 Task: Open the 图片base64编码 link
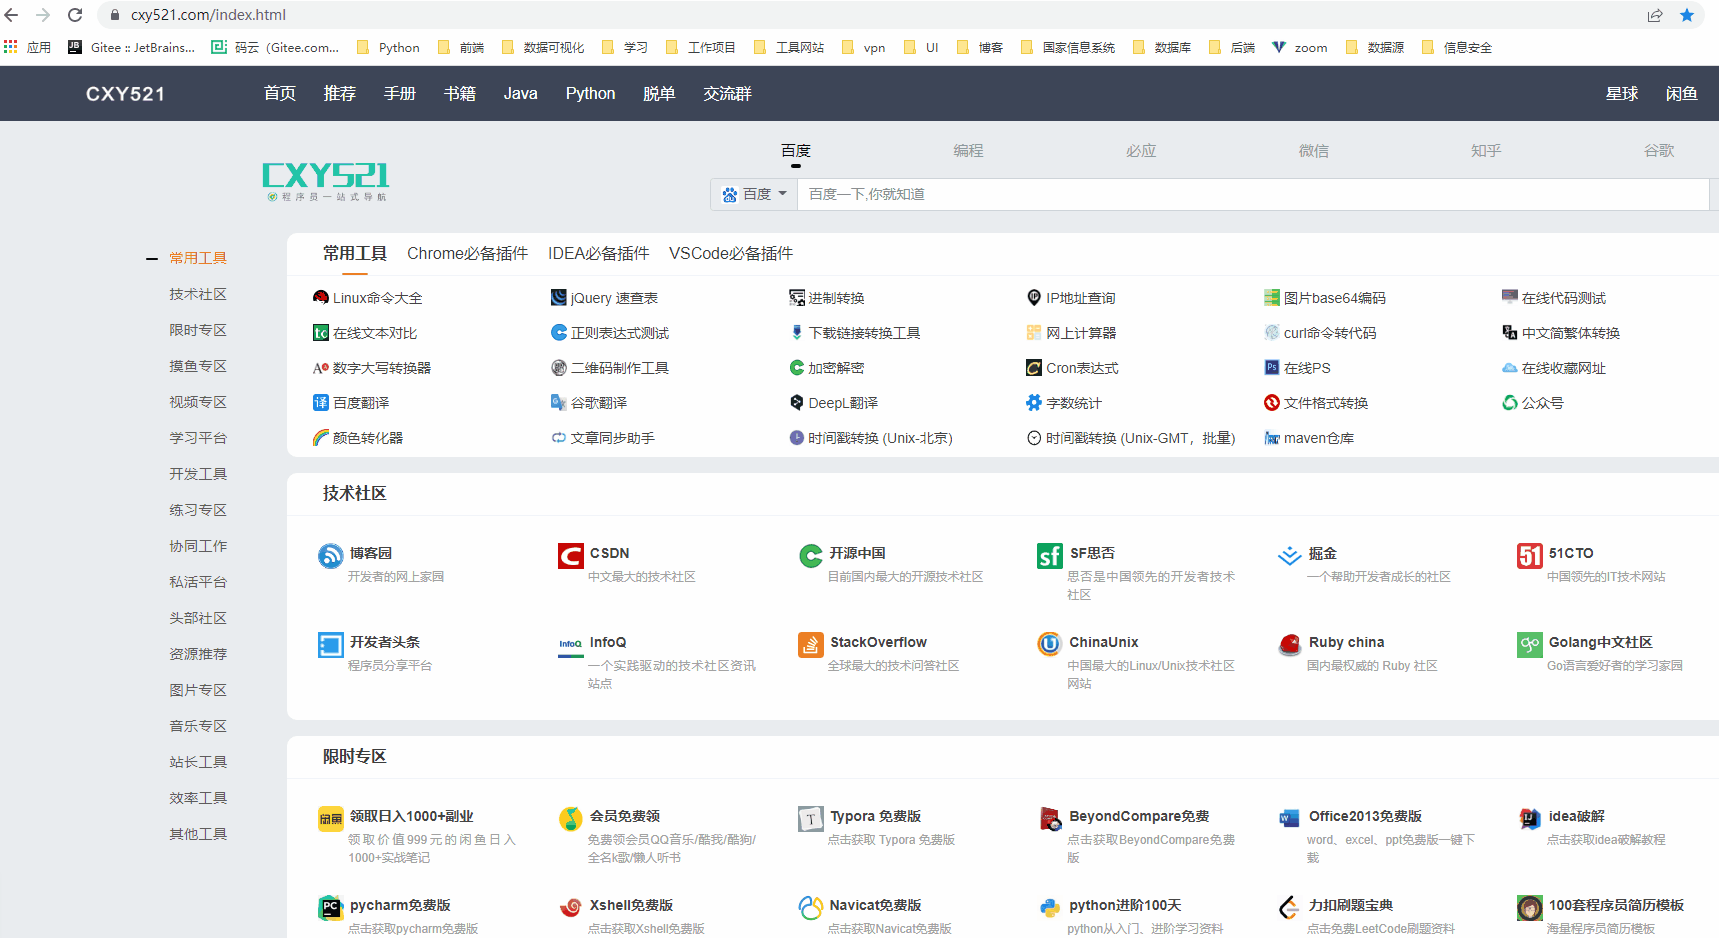pos(1335,298)
